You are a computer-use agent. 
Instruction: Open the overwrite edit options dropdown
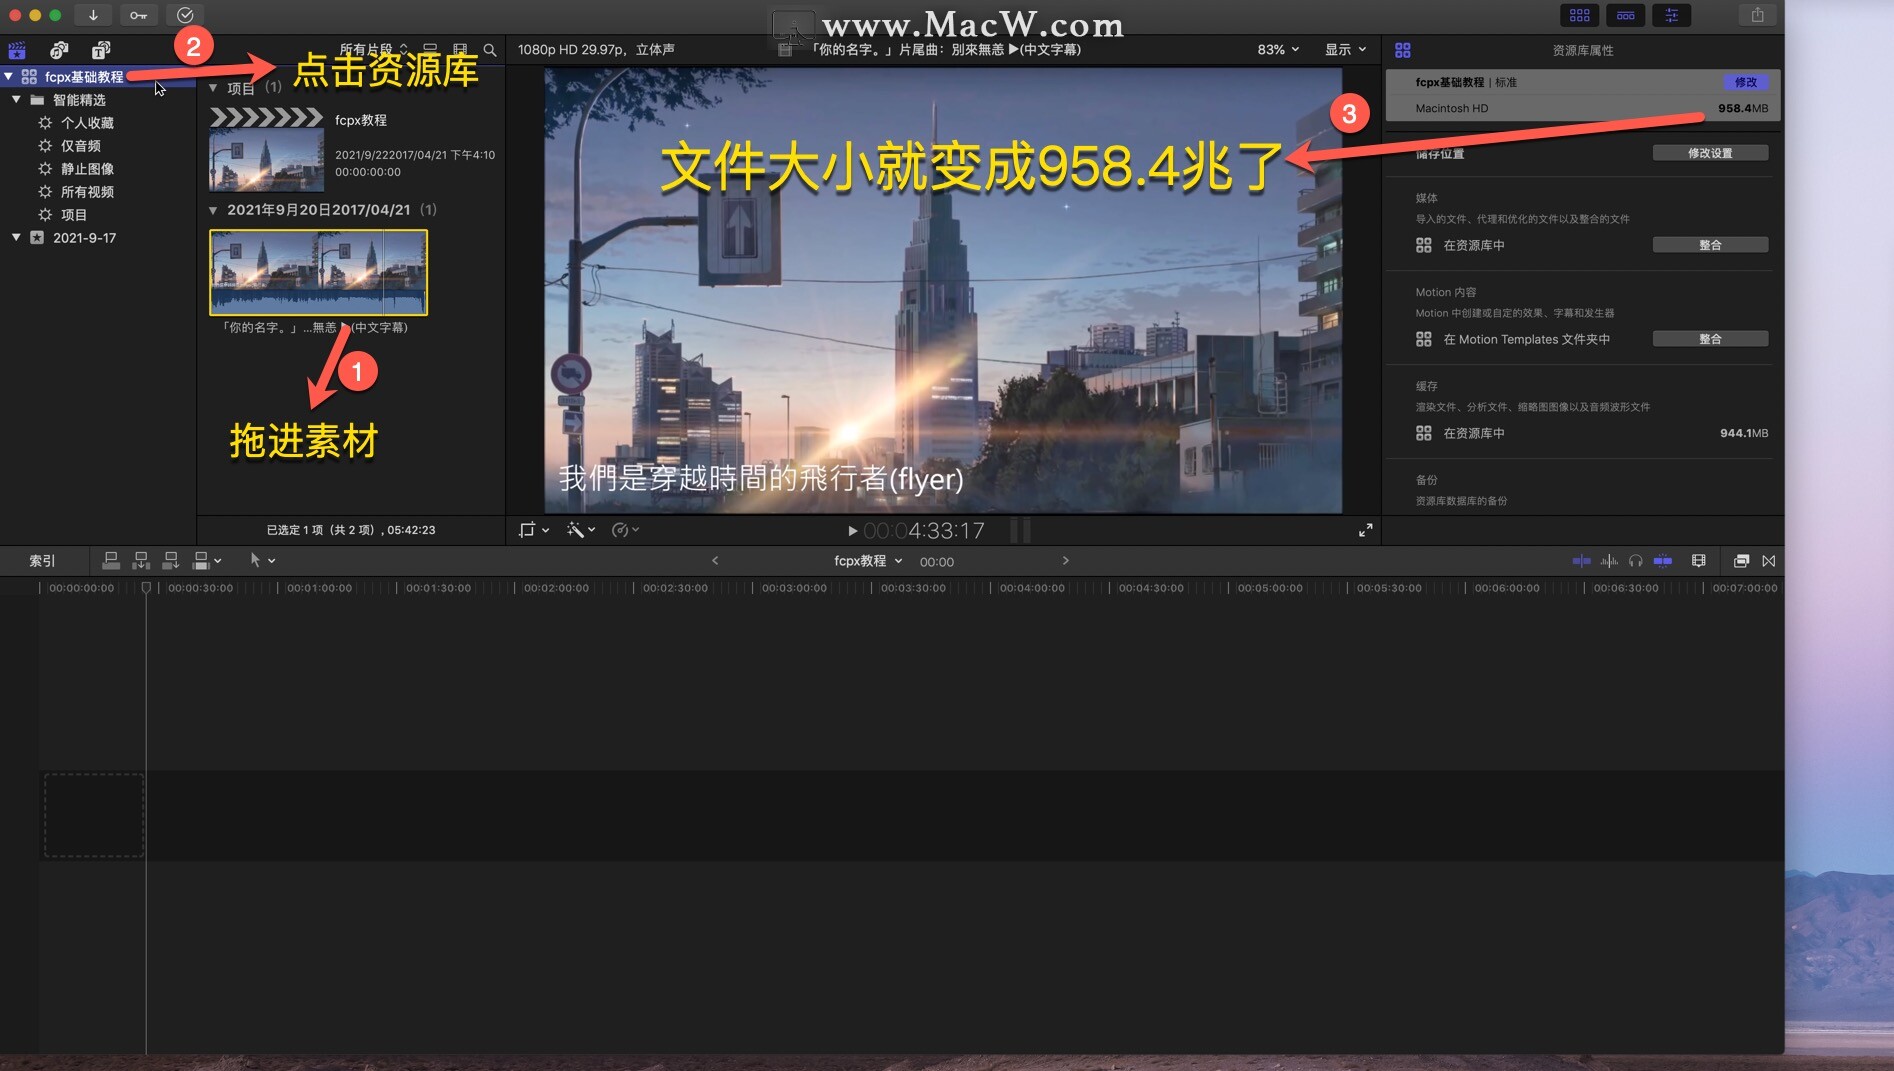(x=207, y=561)
